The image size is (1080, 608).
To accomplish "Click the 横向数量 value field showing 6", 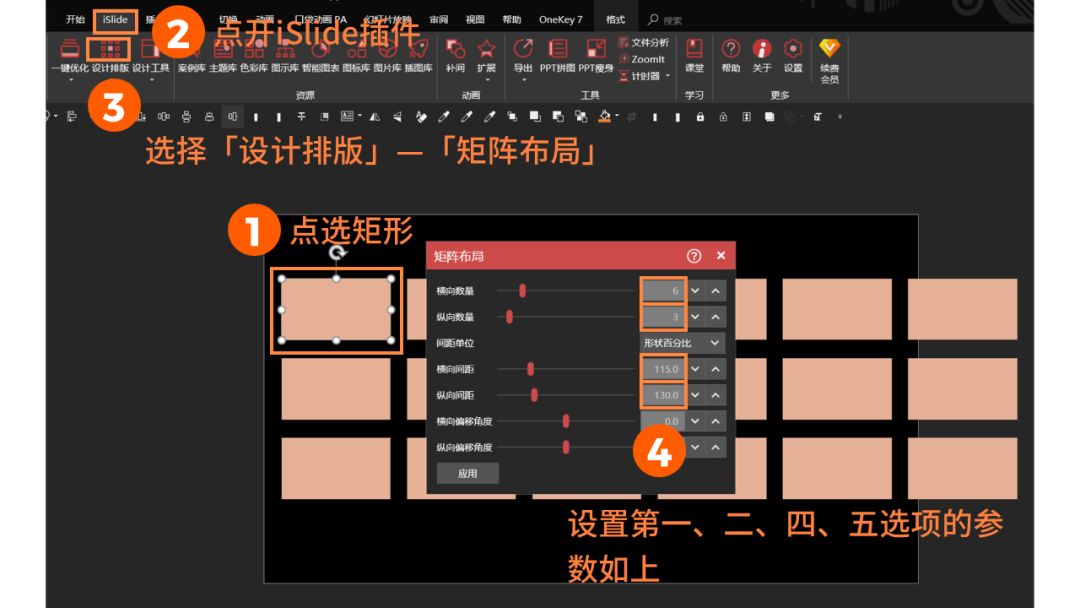I will pos(663,291).
